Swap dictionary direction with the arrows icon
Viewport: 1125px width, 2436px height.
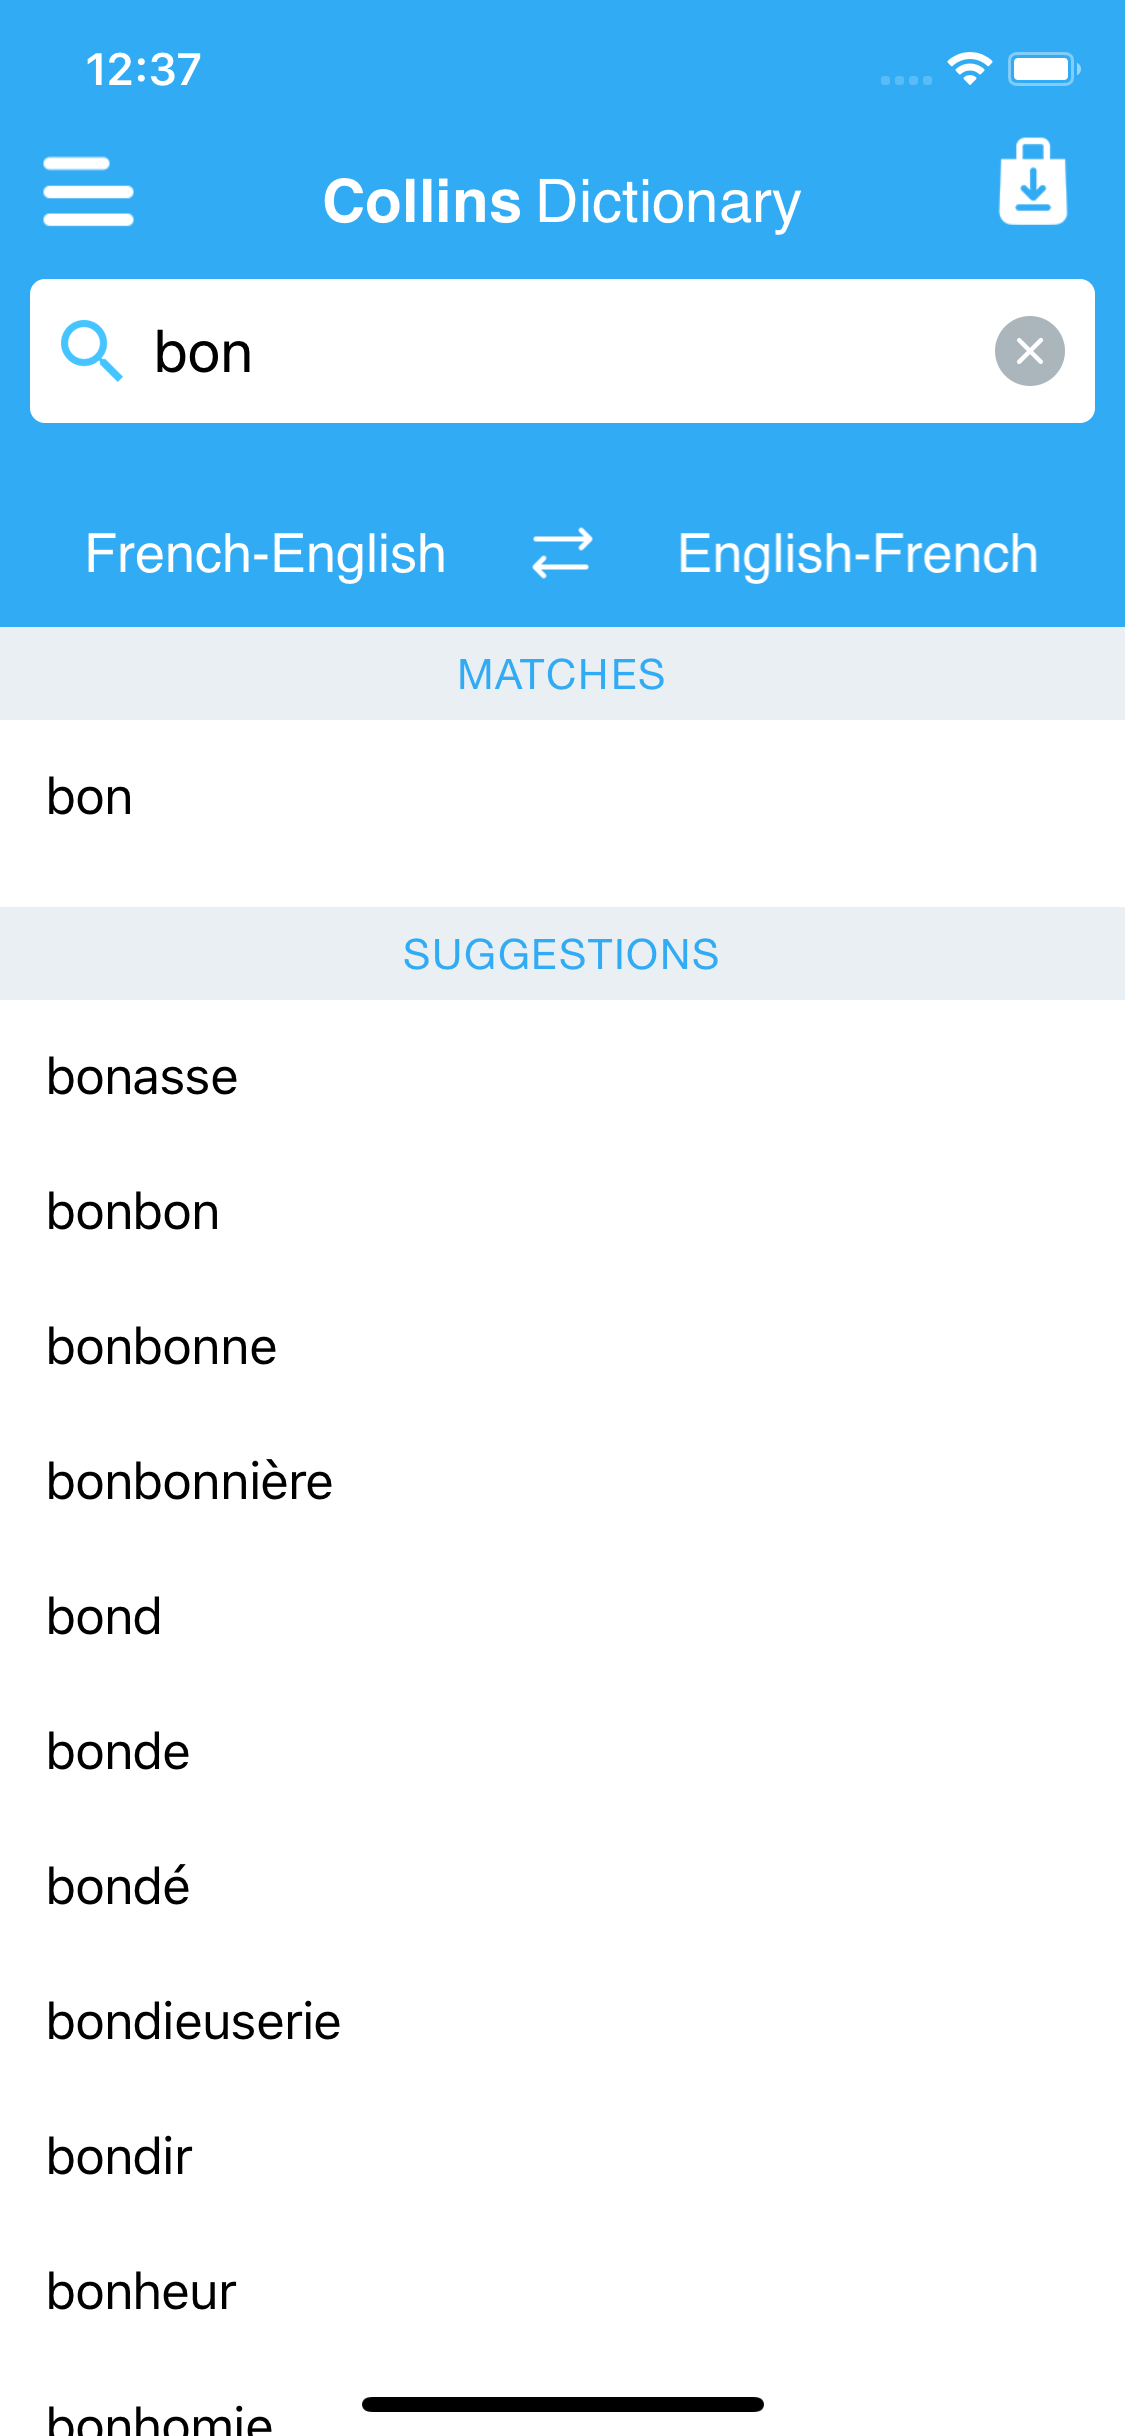tap(562, 553)
